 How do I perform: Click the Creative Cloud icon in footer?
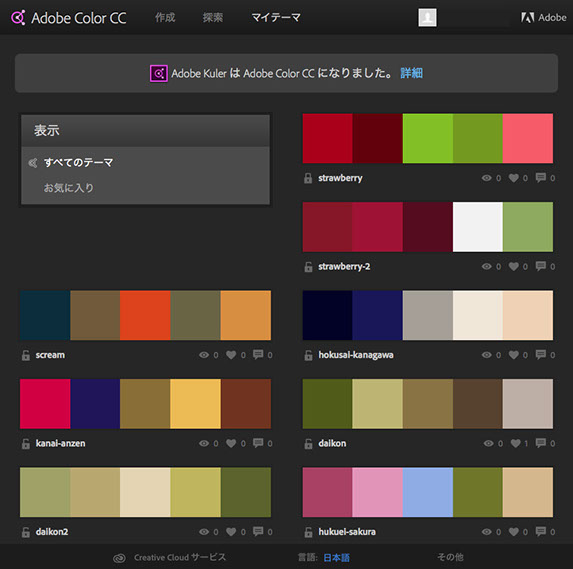119,558
